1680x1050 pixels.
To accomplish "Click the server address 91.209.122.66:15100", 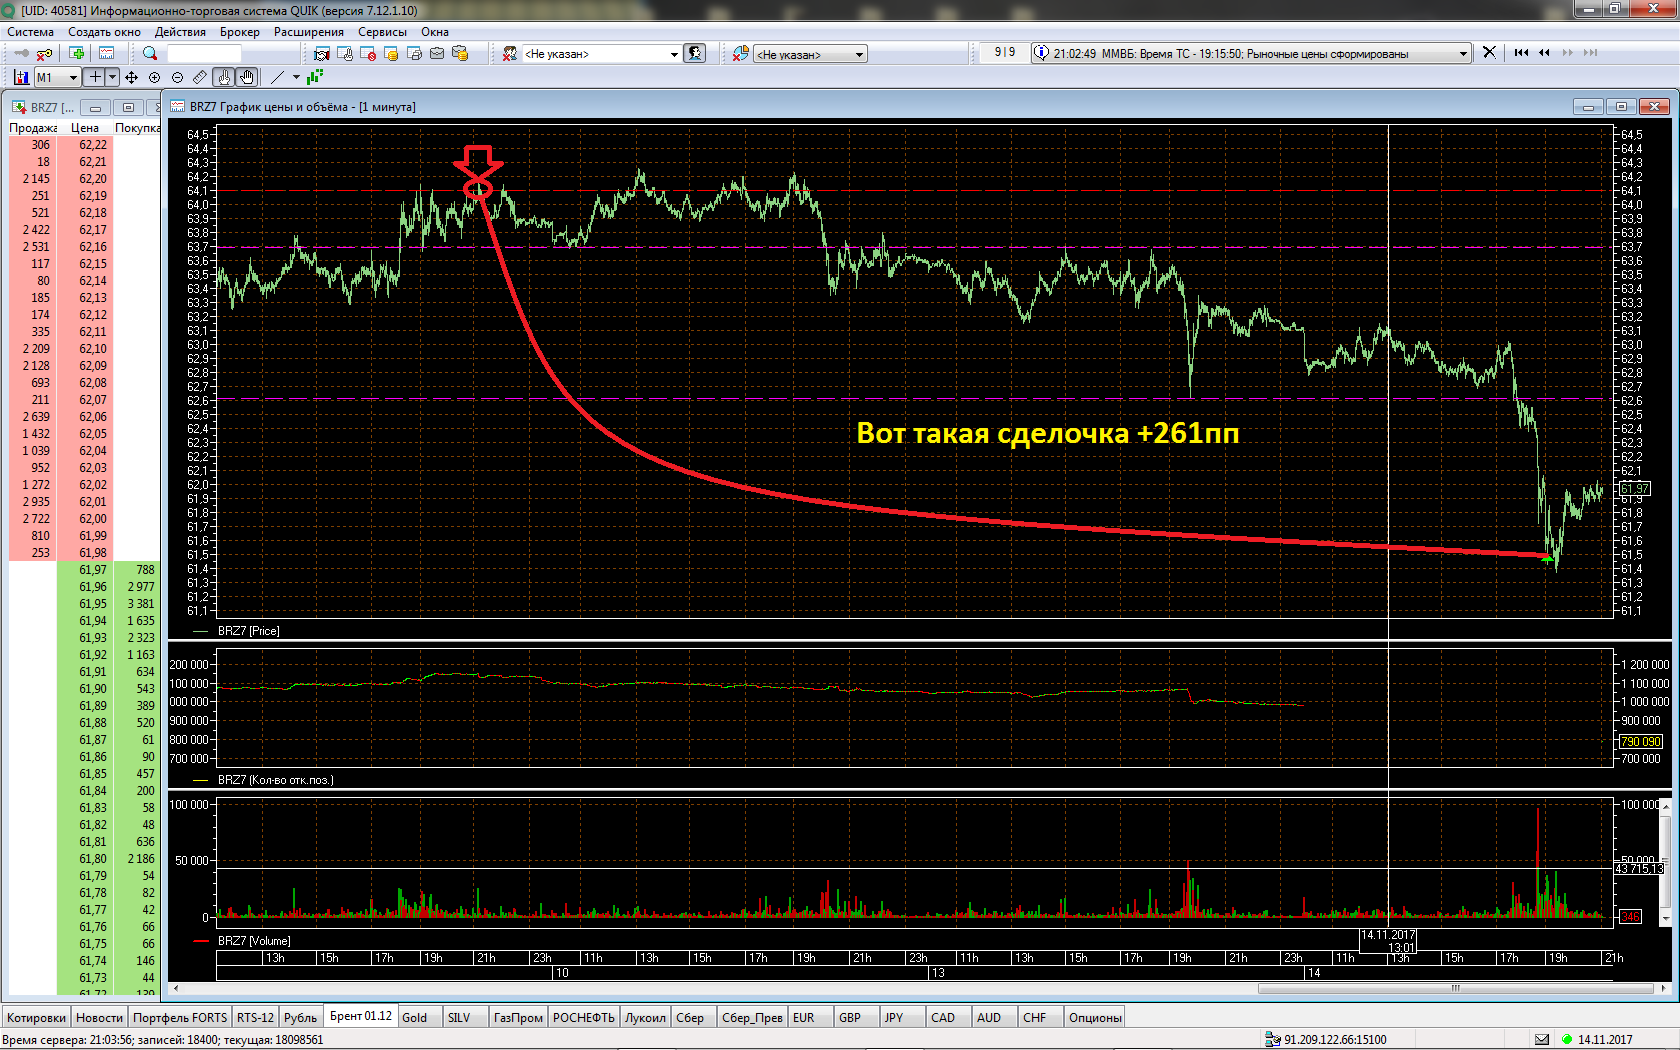I will tap(1335, 1039).
